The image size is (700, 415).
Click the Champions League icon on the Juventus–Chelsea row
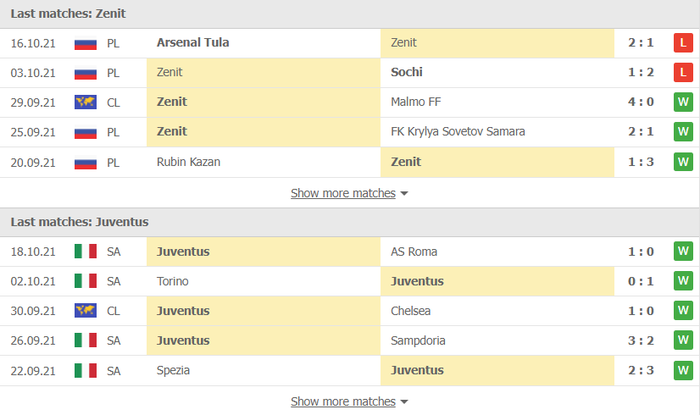click(x=85, y=311)
